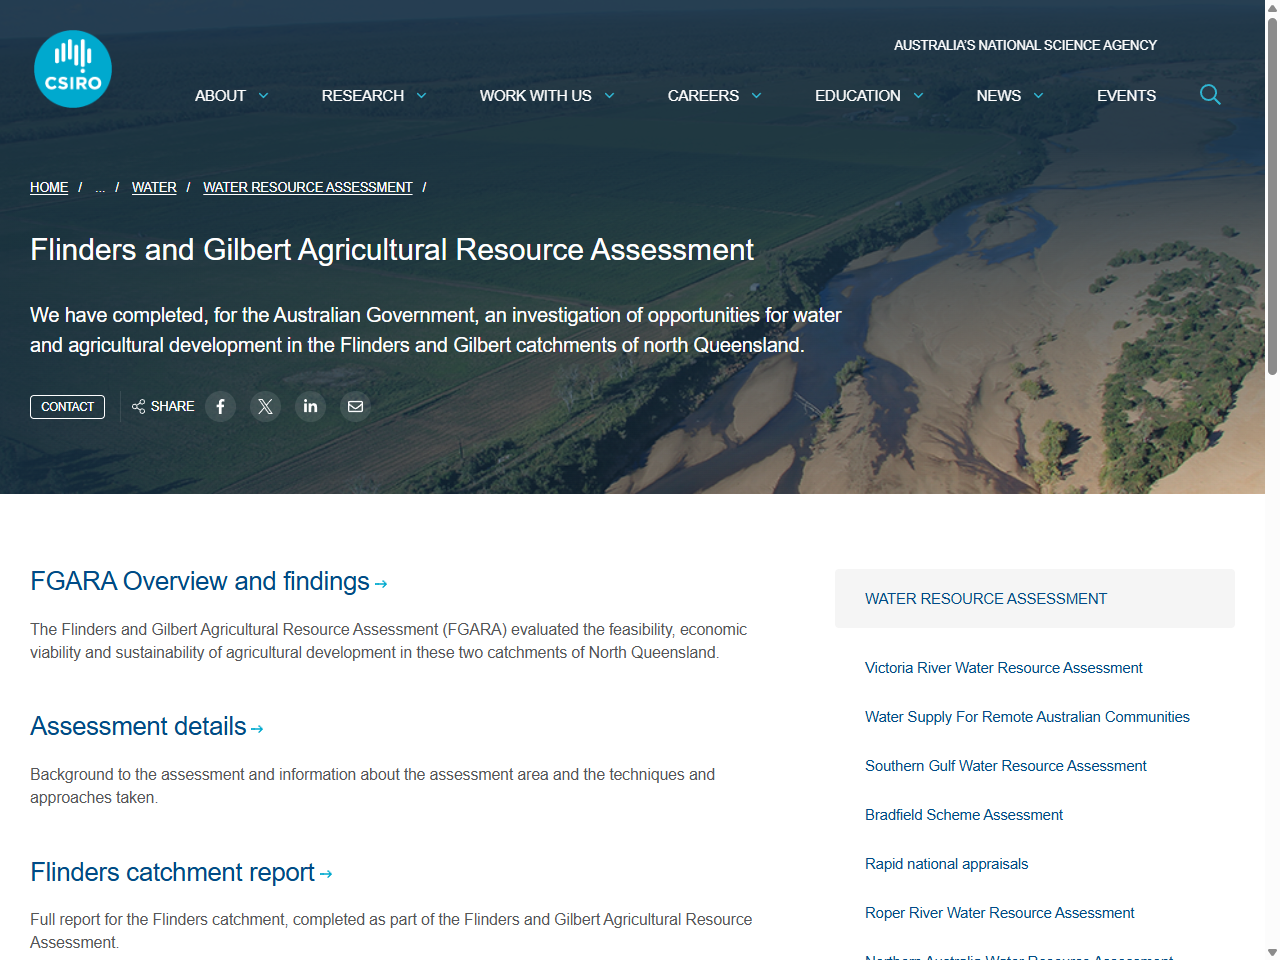The height and width of the screenshot is (960, 1280).
Task: Share page via email envelope icon
Action: pyautogui.click(x=355, y=406)
